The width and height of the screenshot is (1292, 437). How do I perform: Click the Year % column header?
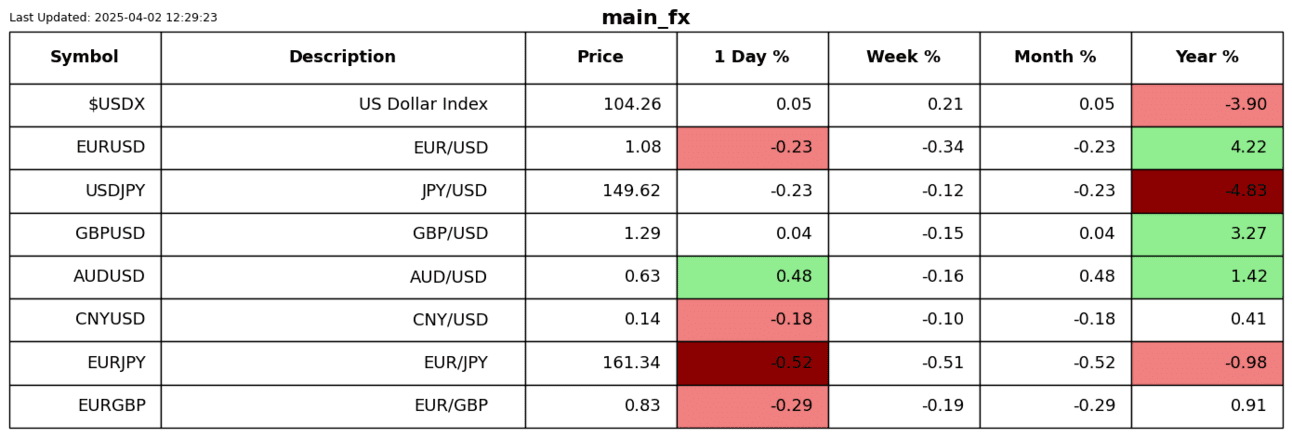(x=1207, y=57)
